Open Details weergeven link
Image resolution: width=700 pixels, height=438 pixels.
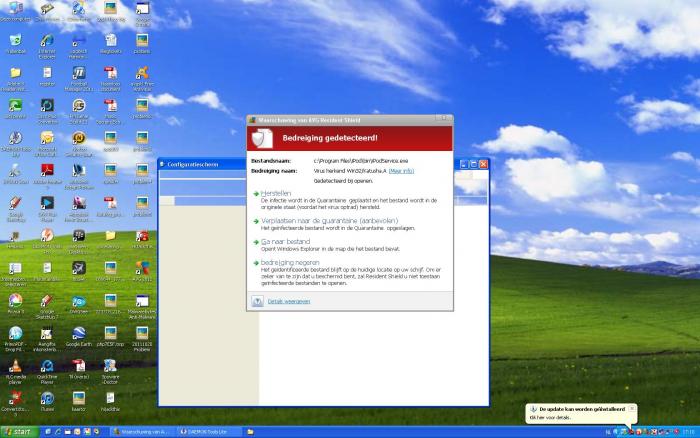(289, 301)
